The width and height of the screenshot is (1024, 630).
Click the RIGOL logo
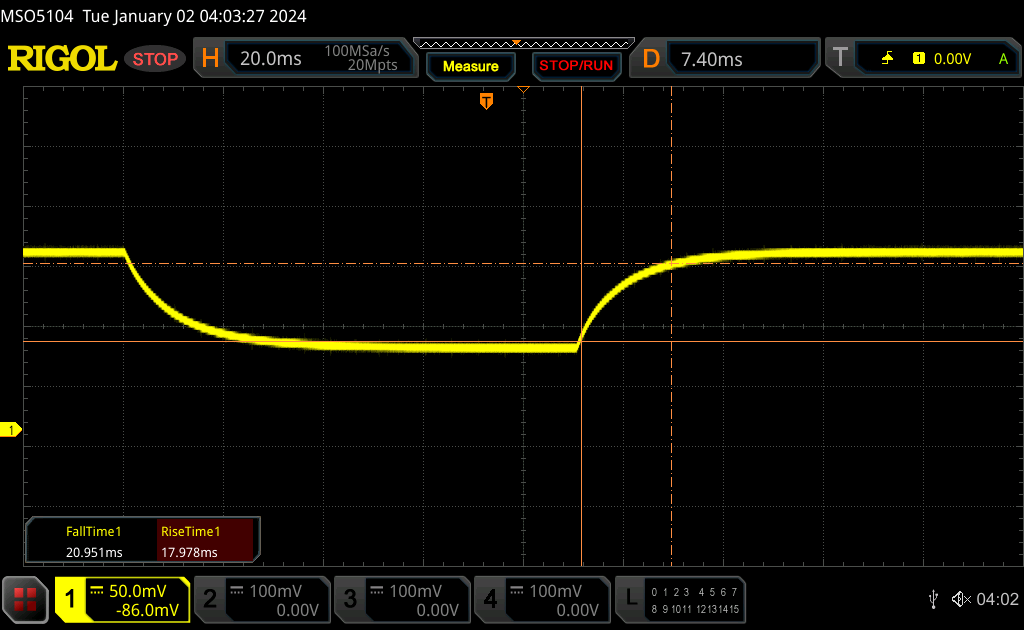click(62, 59)
